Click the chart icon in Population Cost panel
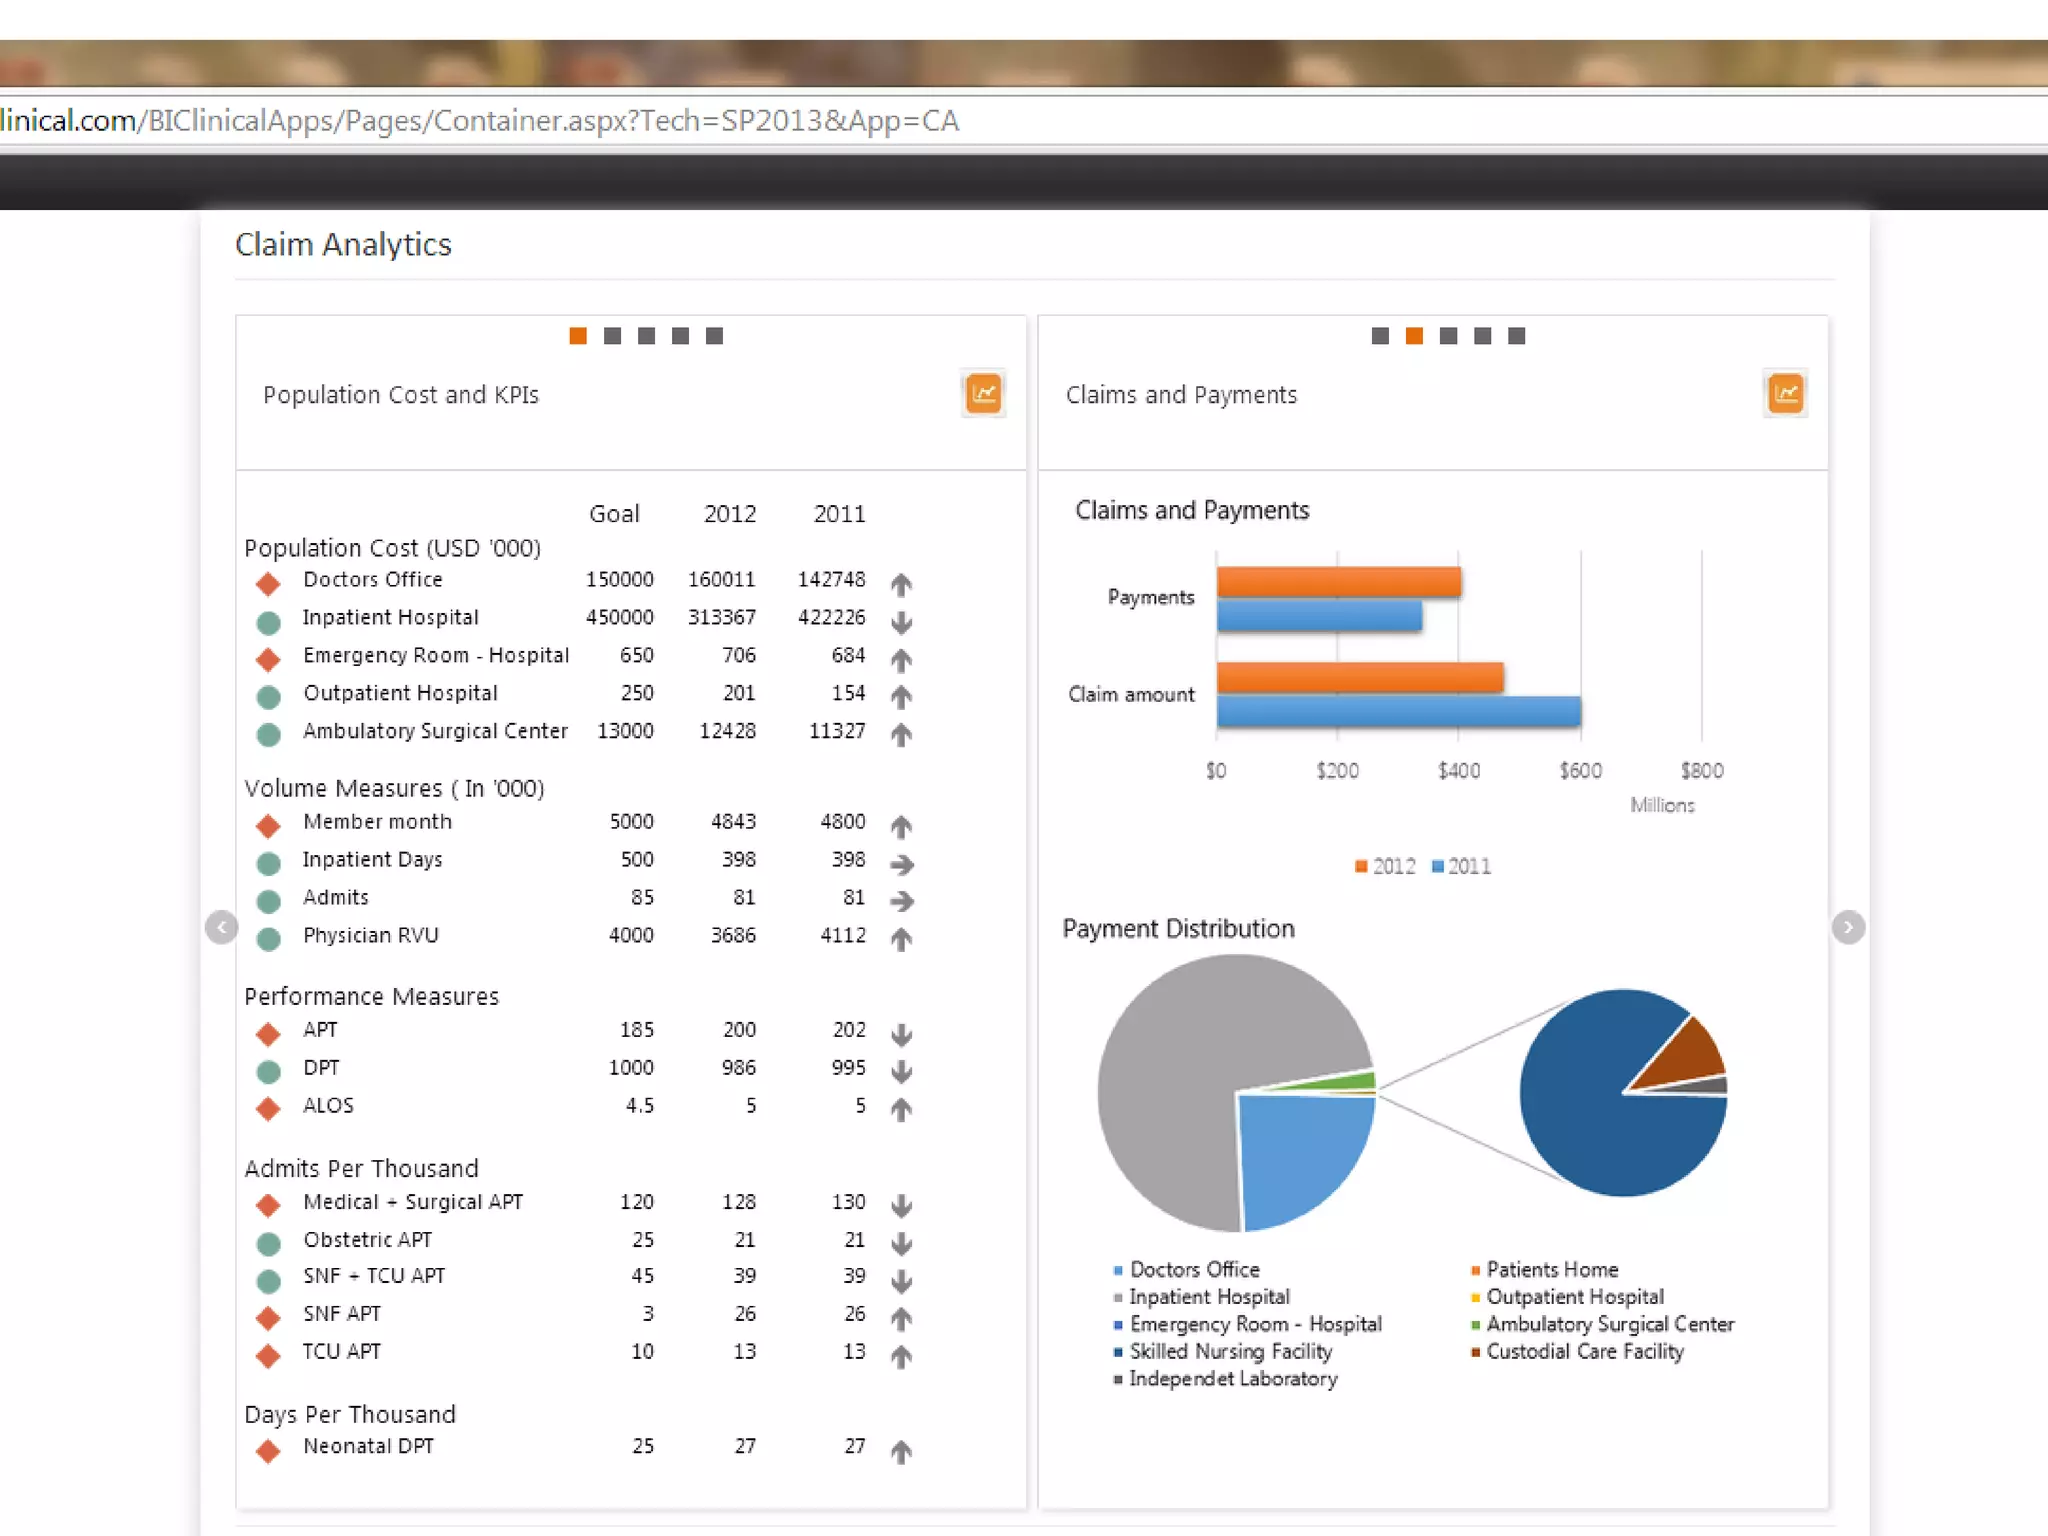Viewport: 2048px width, 1536px height. (983, 394)
